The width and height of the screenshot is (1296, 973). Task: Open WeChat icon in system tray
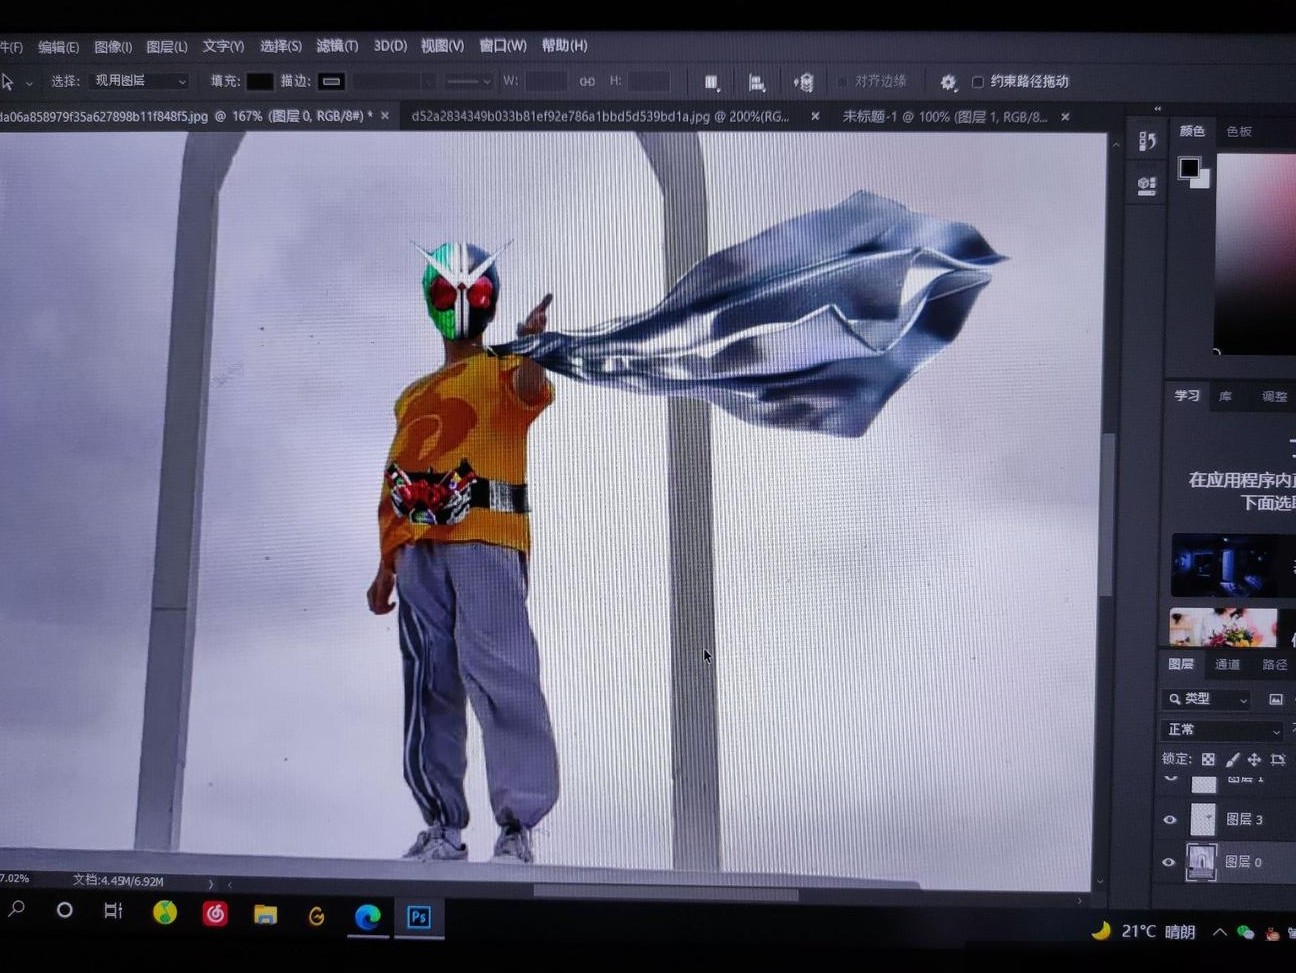click(x=1245, y=932)
